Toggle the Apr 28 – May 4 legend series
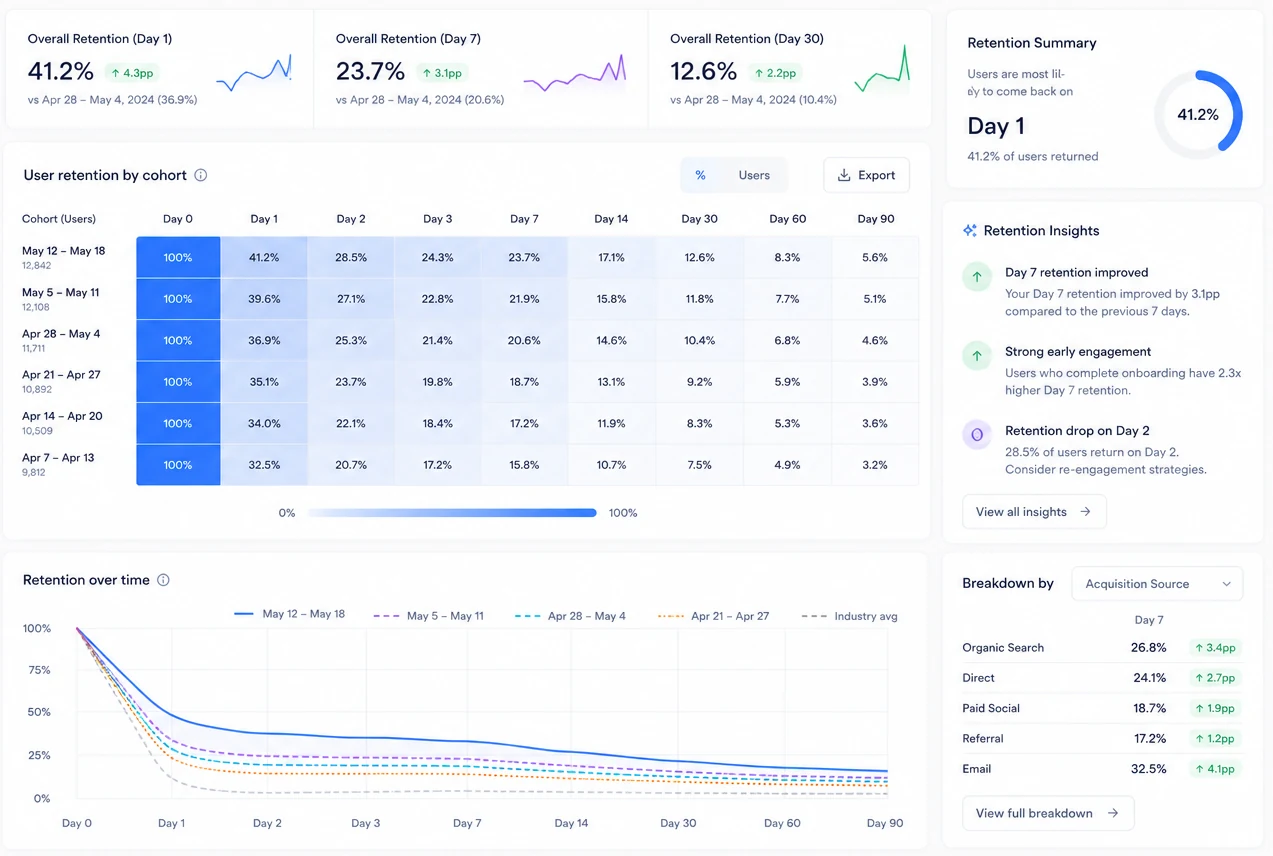This screenshot has width=1273, height=856. tap(570, 616)
